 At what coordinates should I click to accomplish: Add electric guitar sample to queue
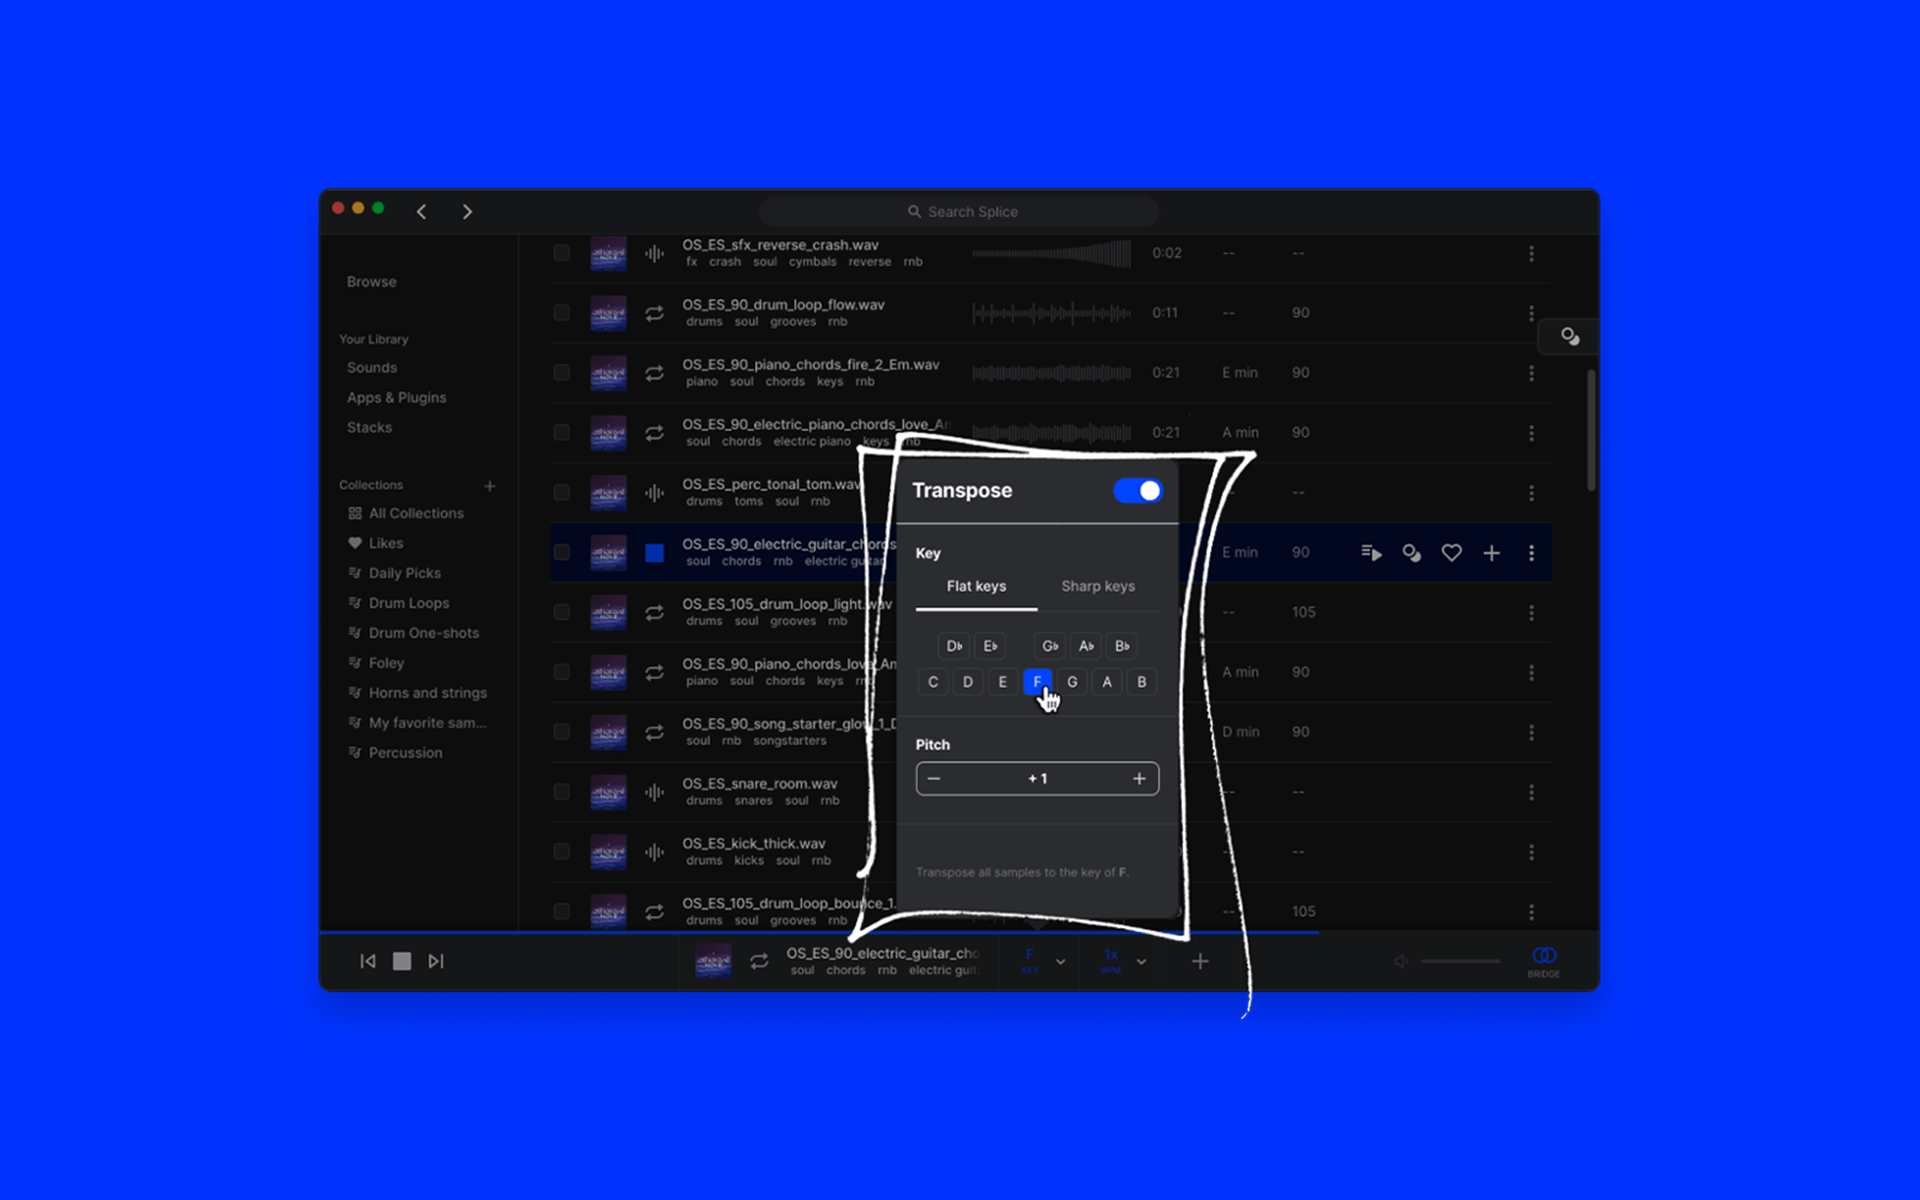(1371, 553)
